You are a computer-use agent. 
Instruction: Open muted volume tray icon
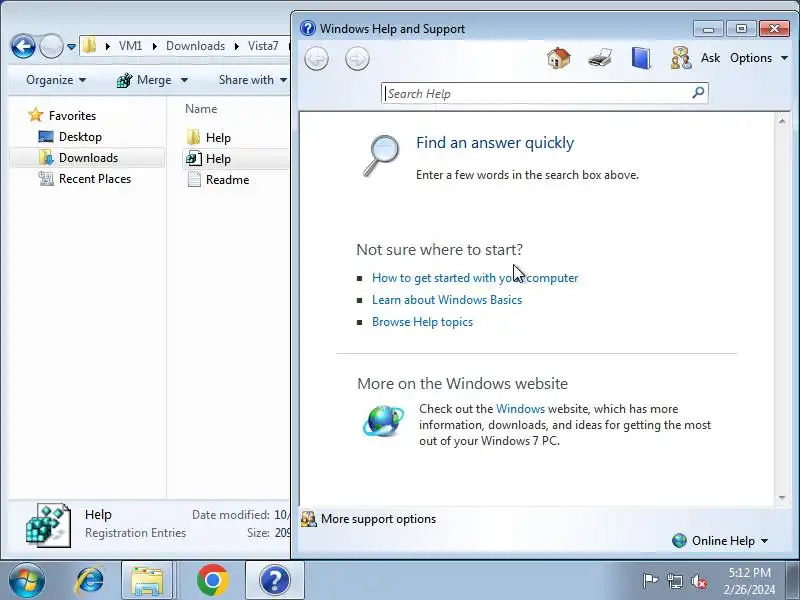tap(699, 581)
